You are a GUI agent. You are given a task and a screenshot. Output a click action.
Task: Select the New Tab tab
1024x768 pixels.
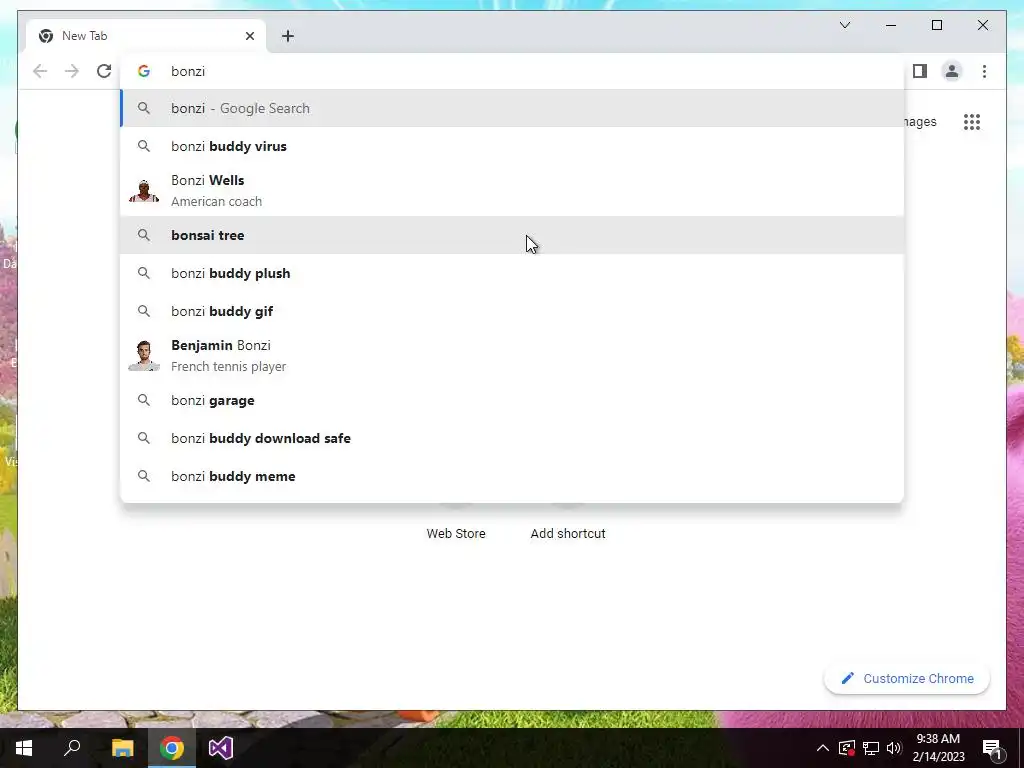coord(146,36)
